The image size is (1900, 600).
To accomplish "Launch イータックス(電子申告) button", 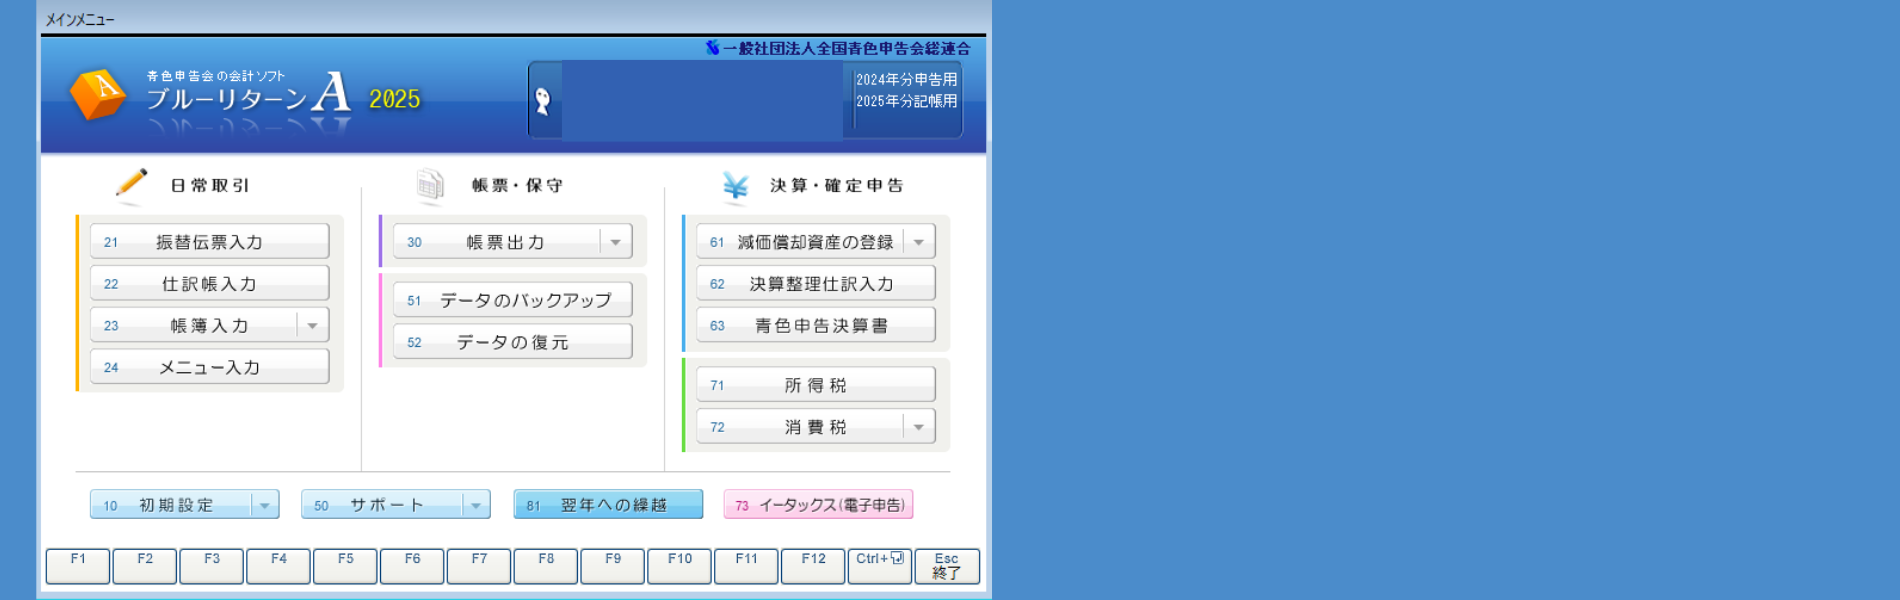I will pos(818,505).
